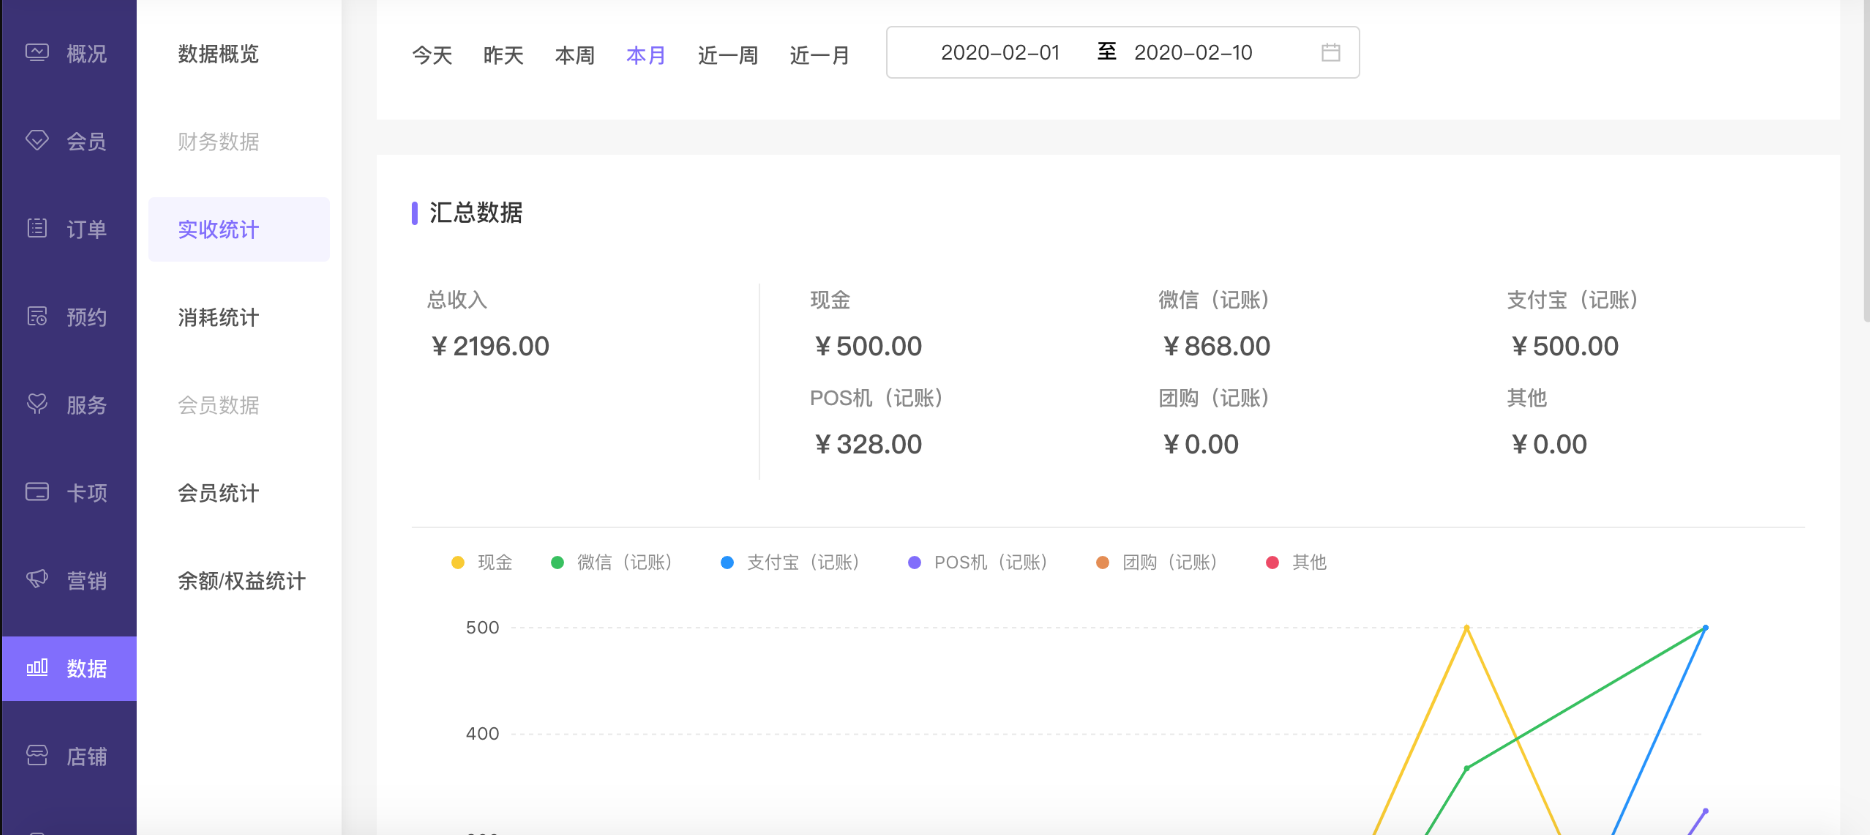
Task: Select 财务数据 submenu heading
Action: (218, 142)
